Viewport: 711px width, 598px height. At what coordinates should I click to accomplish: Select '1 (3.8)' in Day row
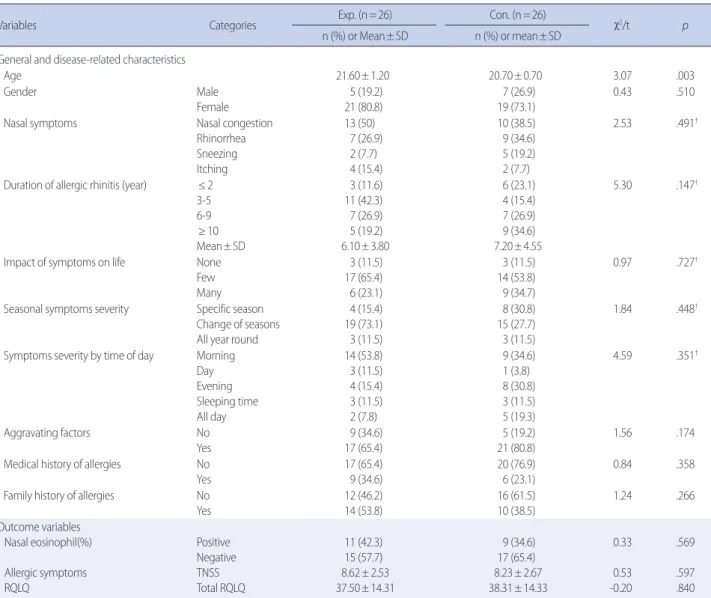pos(516,371)
